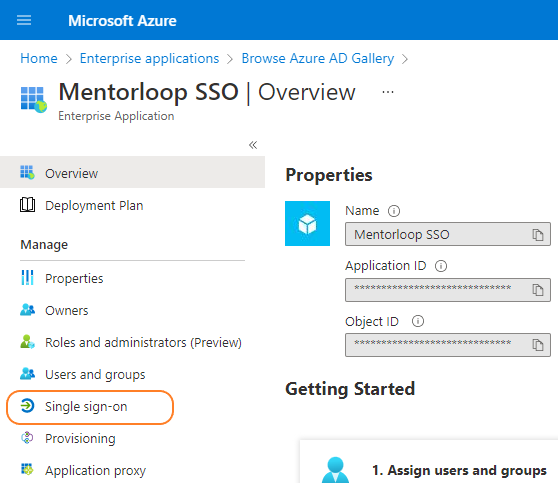The width and height of the screenshot is (558, 483).
Task: Open the ellipsis more options menu
Action: [x=388, y=92]
